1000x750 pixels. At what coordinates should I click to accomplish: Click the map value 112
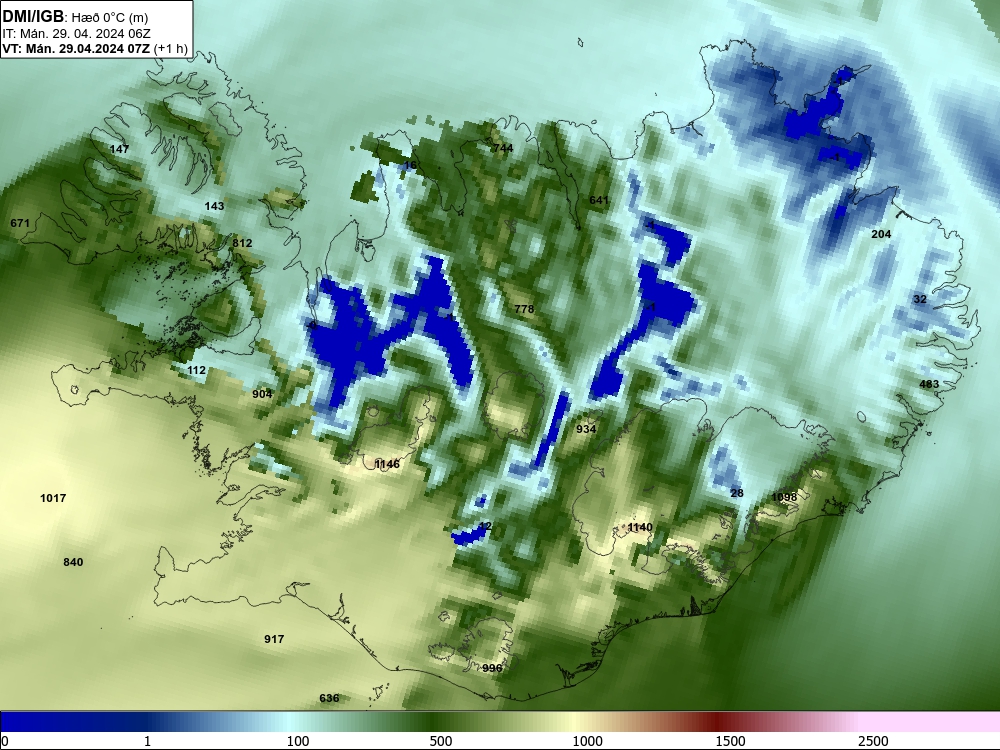(196, 370)
